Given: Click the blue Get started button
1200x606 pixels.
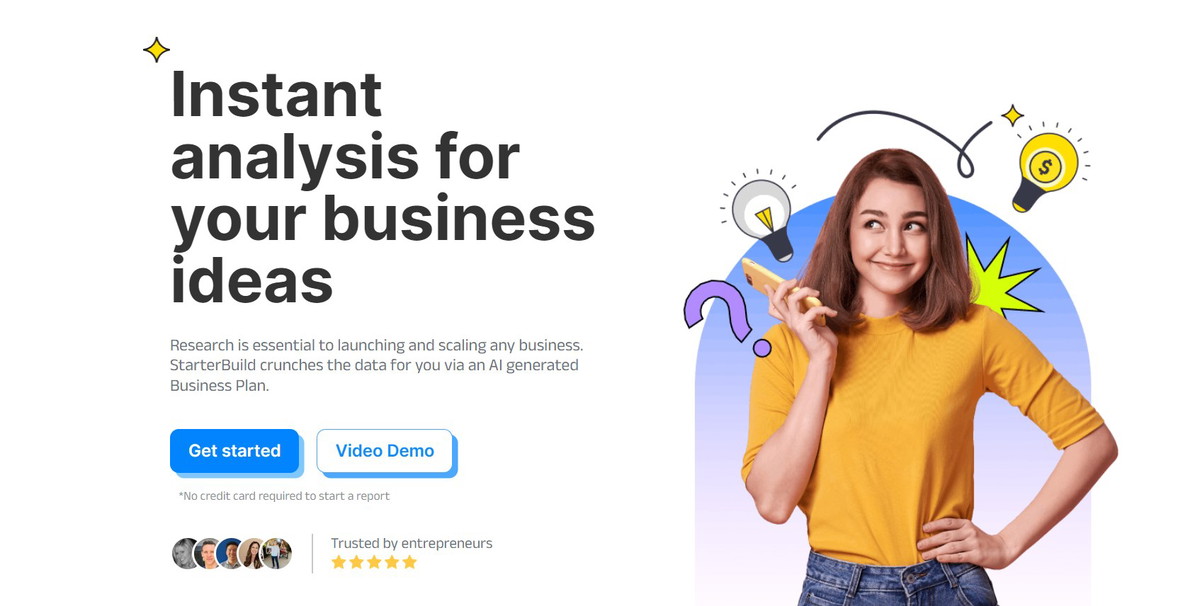Looking at the screenshot, I should (235, 451).
